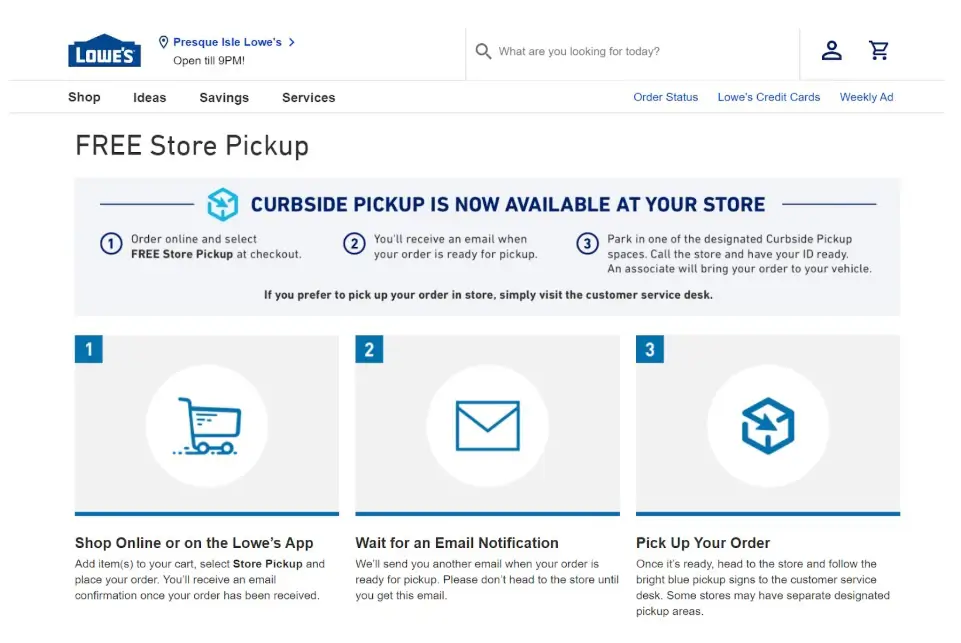Open the Services menu
The image size is (961, 643).
coord(308,97)
